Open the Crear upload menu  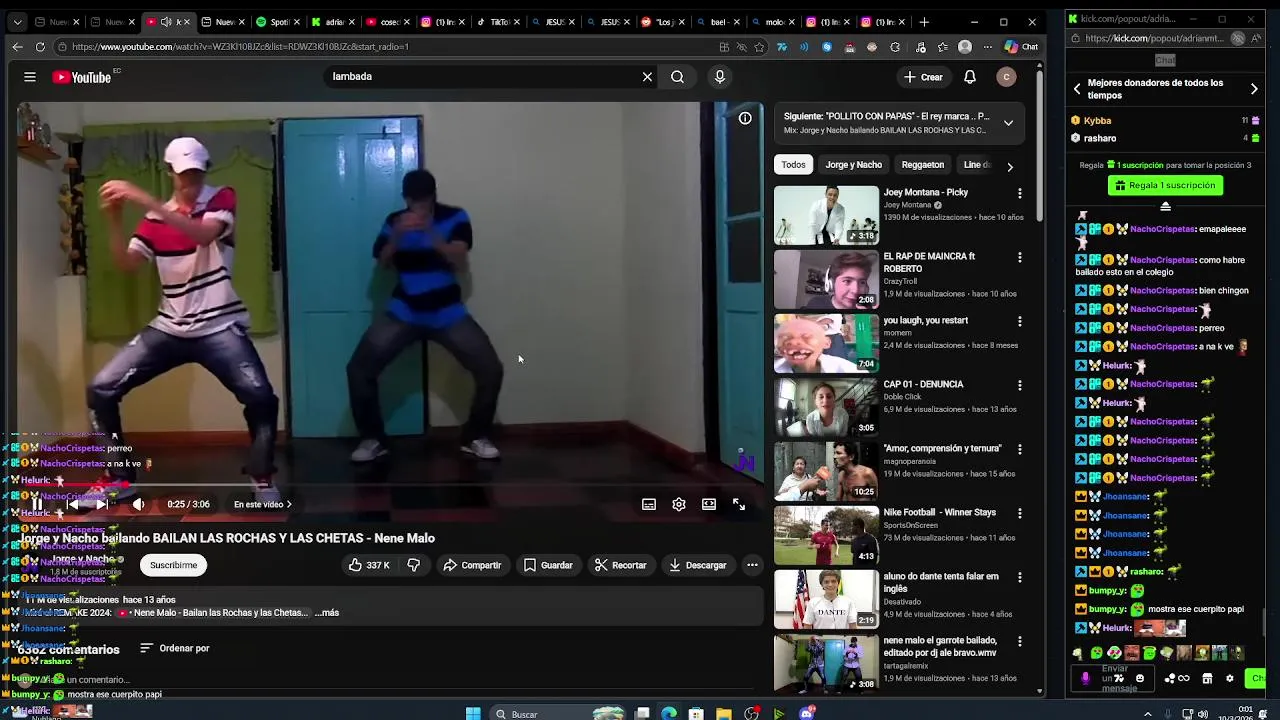point(923,77)
